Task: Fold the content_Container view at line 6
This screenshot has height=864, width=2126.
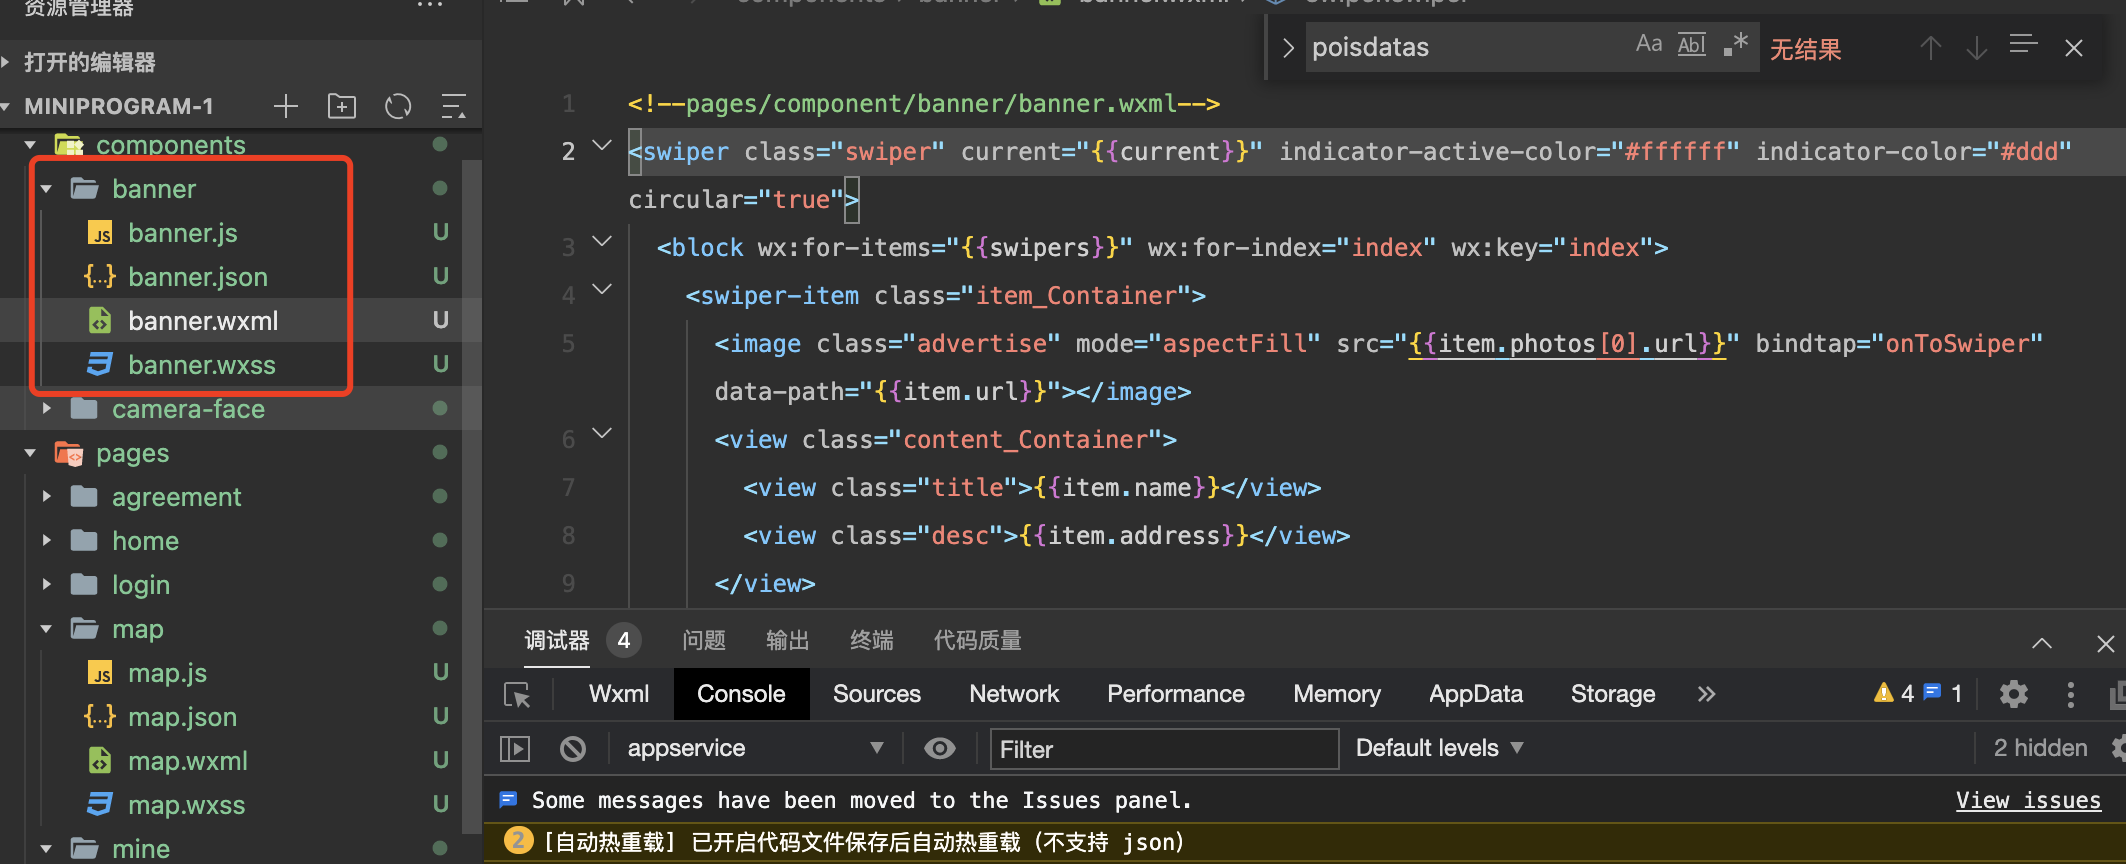Action: click(x=602, y=434)
